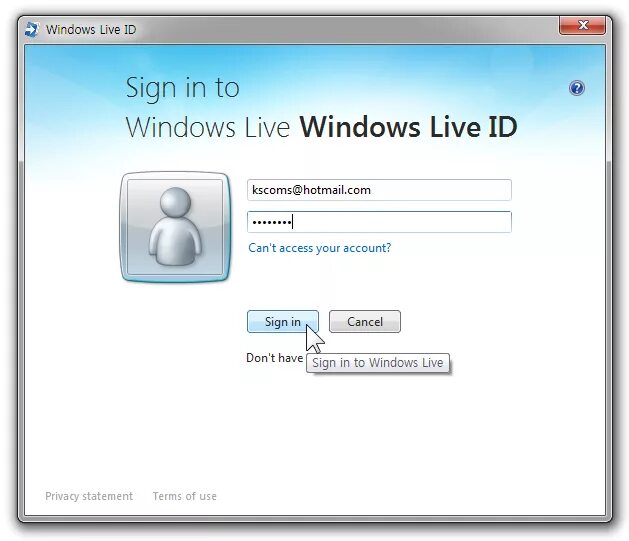
Task: Click the Cancel button
Action: [x=365, y=322]
